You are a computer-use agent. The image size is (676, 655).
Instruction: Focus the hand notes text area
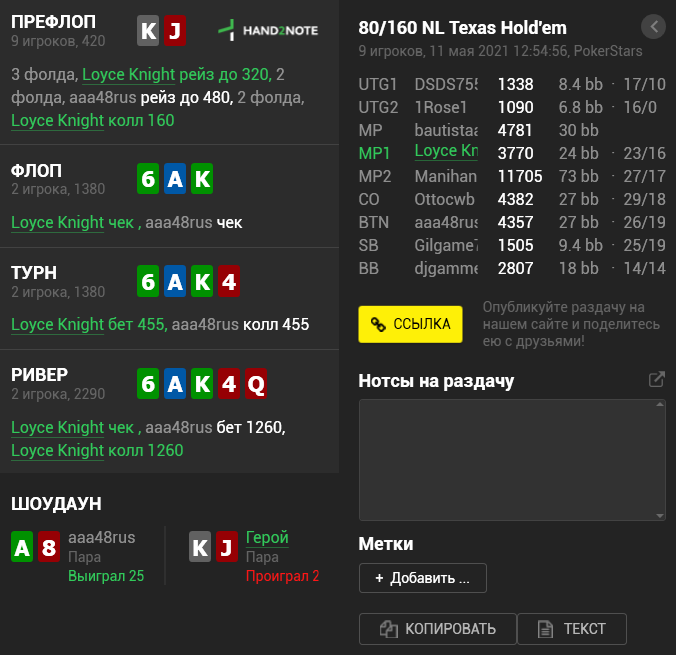(512, 460)
